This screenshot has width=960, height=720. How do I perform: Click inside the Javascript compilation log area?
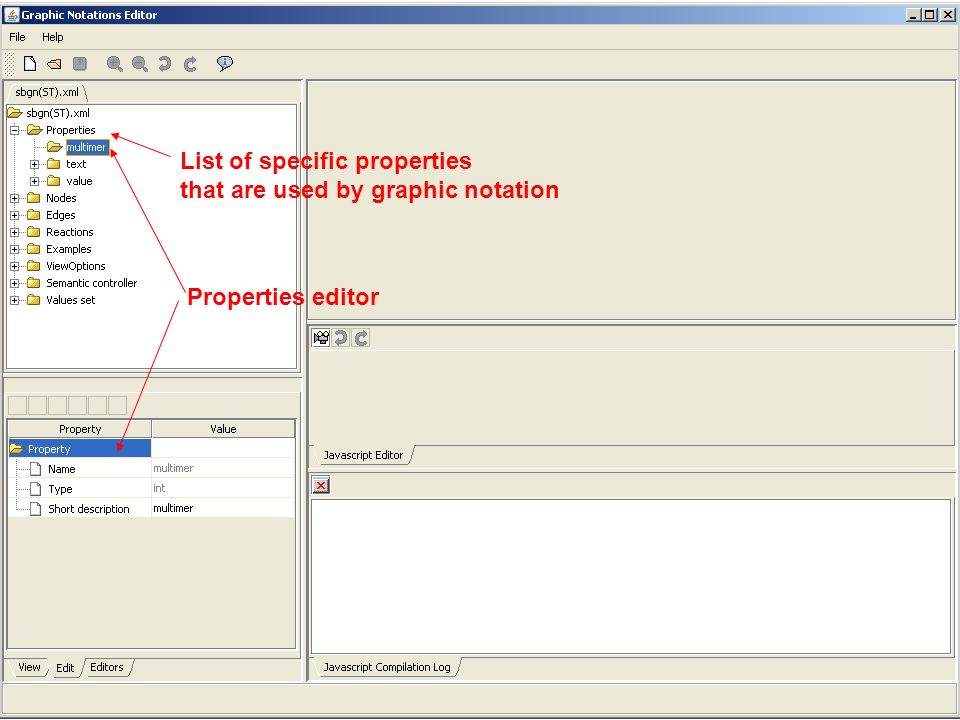(x=631, y=576)
